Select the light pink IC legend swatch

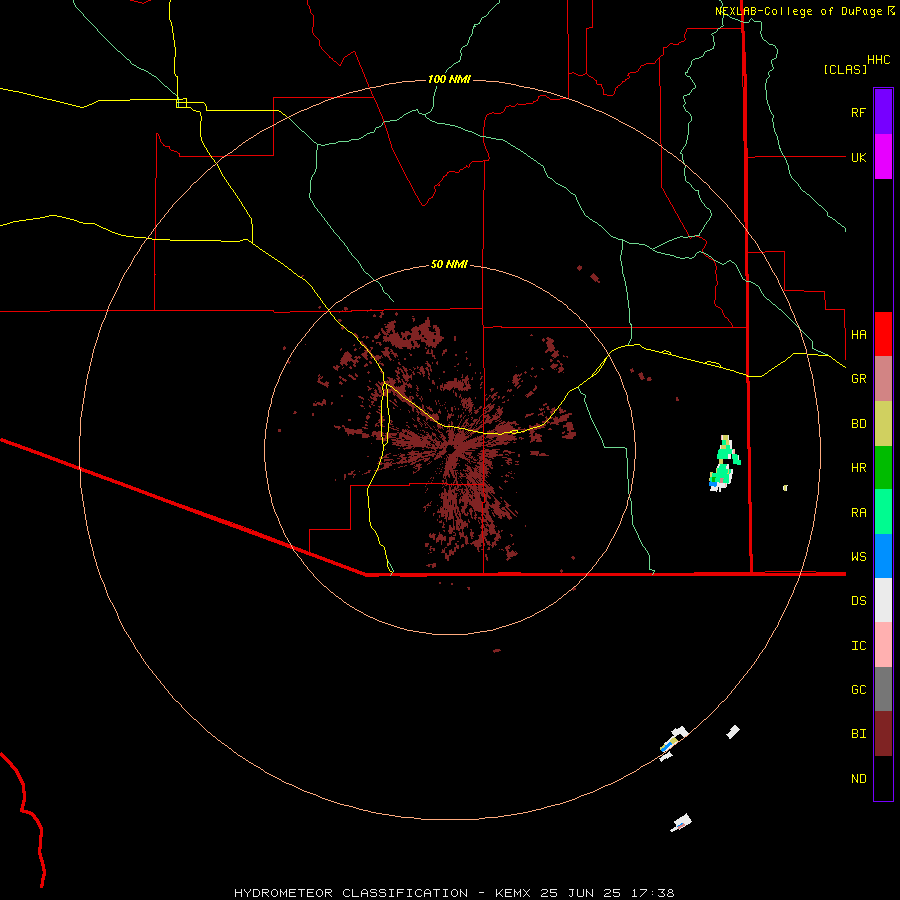pos(883,645)
